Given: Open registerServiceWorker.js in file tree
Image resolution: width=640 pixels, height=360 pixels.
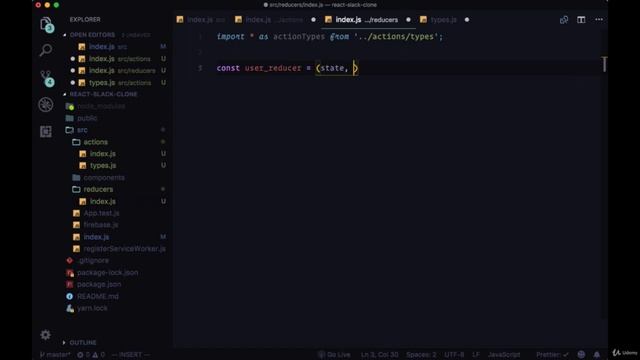Looking at the screenshot, I should 124,249.
